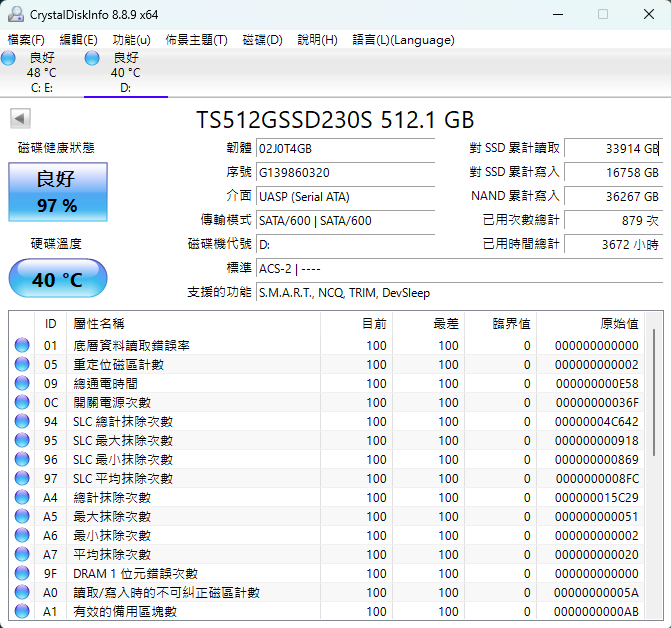Open the 磁碟(D) menu
The image size is (671, 628).
(x=262, y=40)
